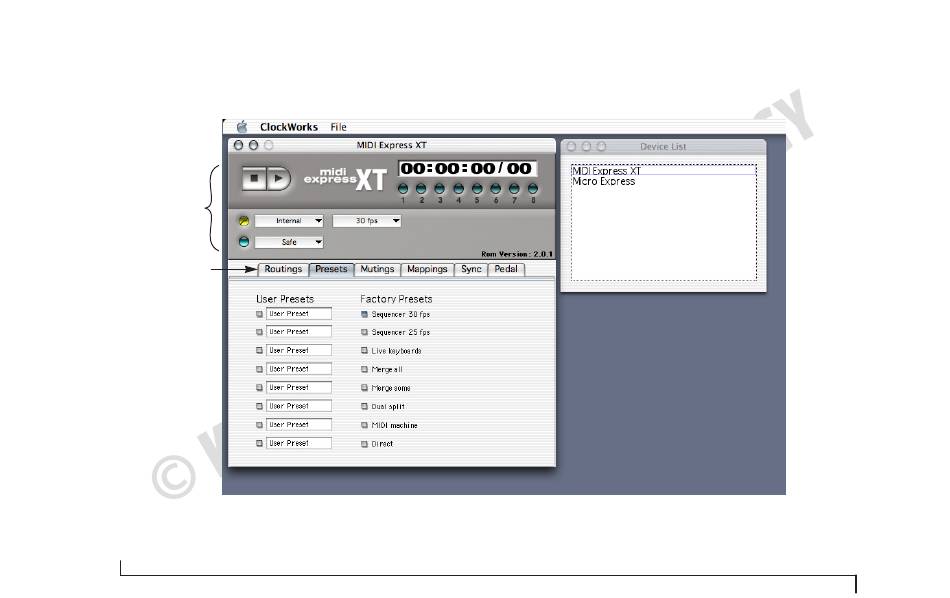Click the first User Preset name field
The image size is (950, 598).
tap(299, 314)
